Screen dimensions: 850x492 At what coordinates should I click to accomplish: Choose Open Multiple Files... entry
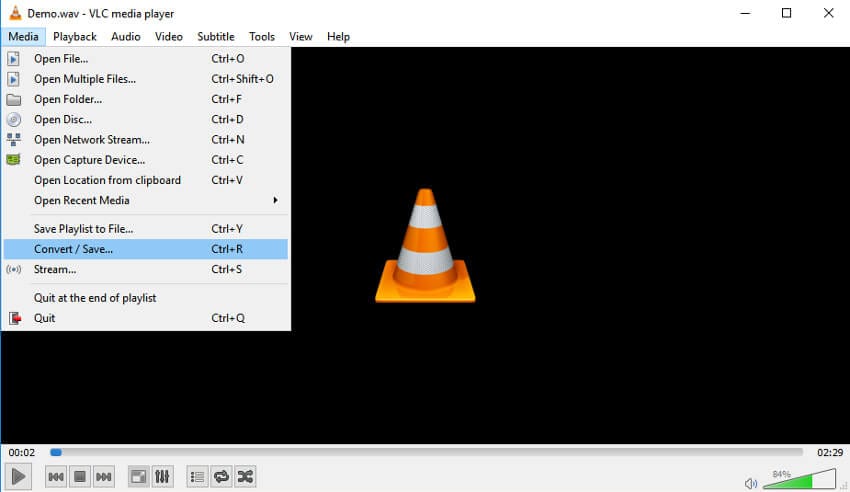[x=145, y=79]
